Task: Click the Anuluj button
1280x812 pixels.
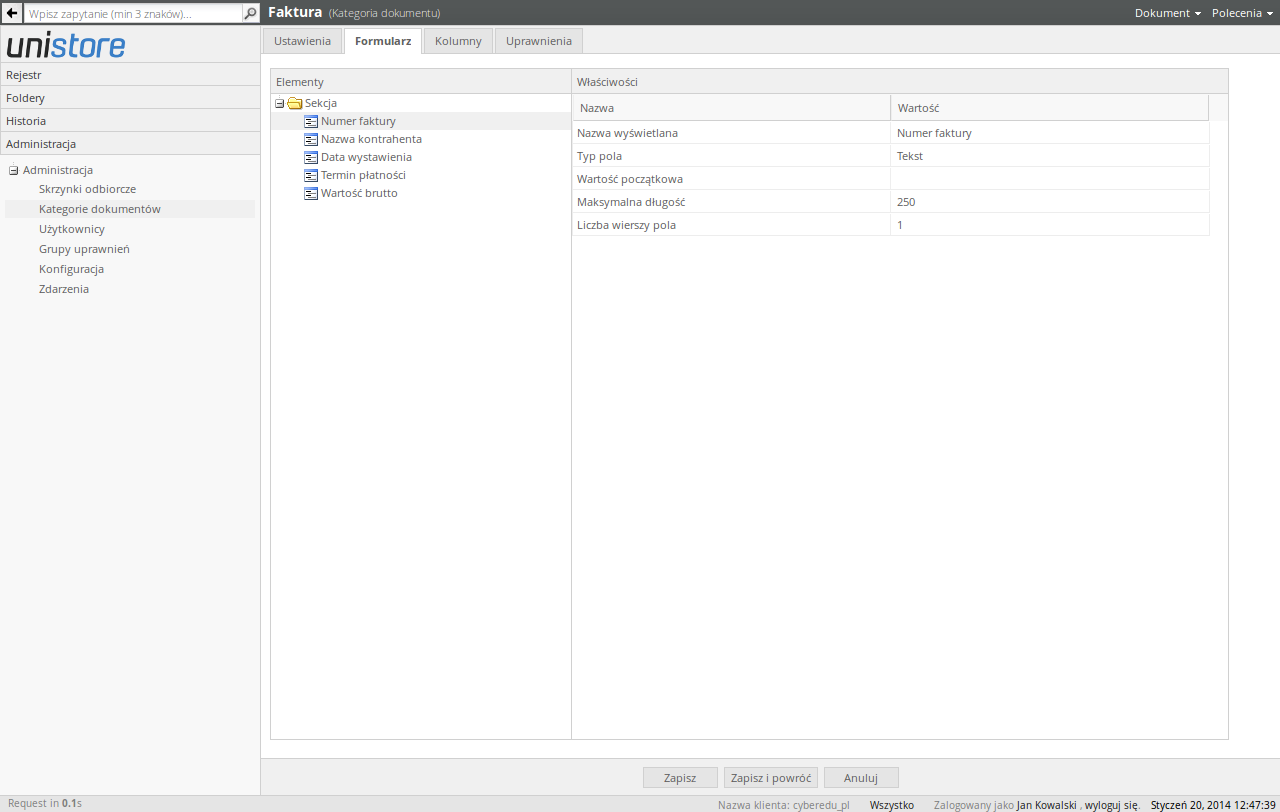Action: [861, 777]
